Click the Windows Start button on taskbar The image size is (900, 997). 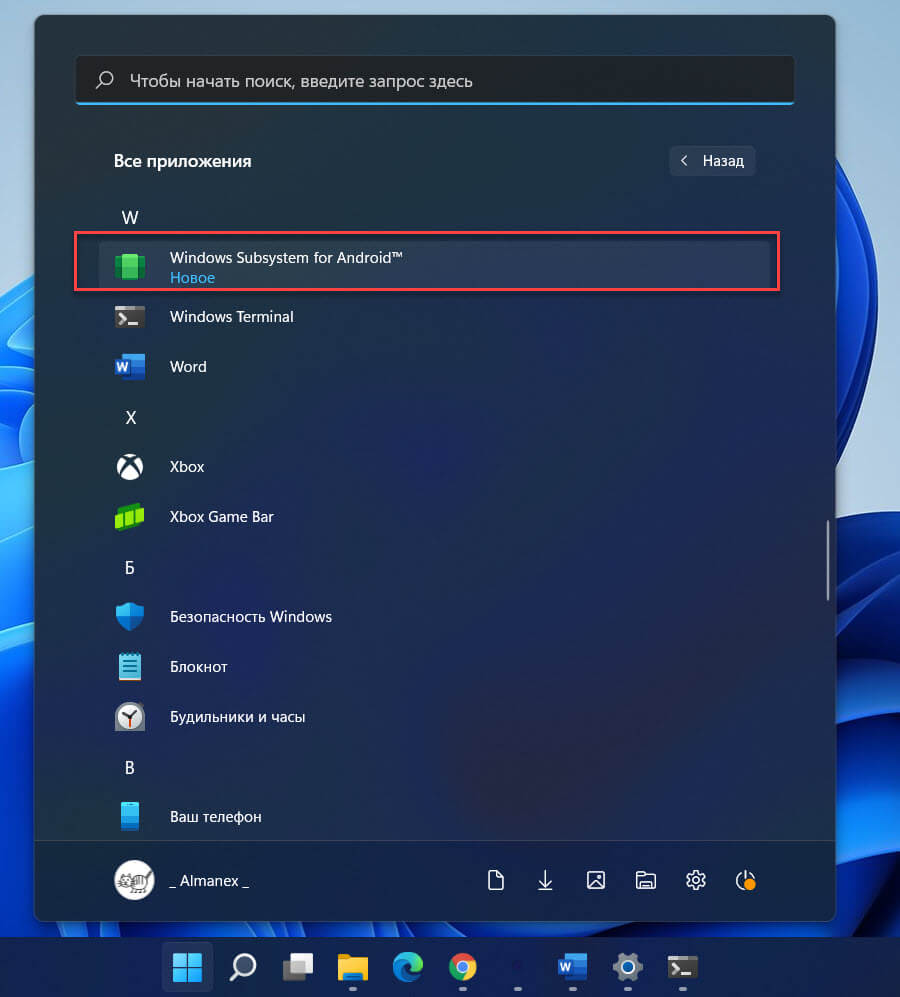pyautogui.click(x=188, y=967)
